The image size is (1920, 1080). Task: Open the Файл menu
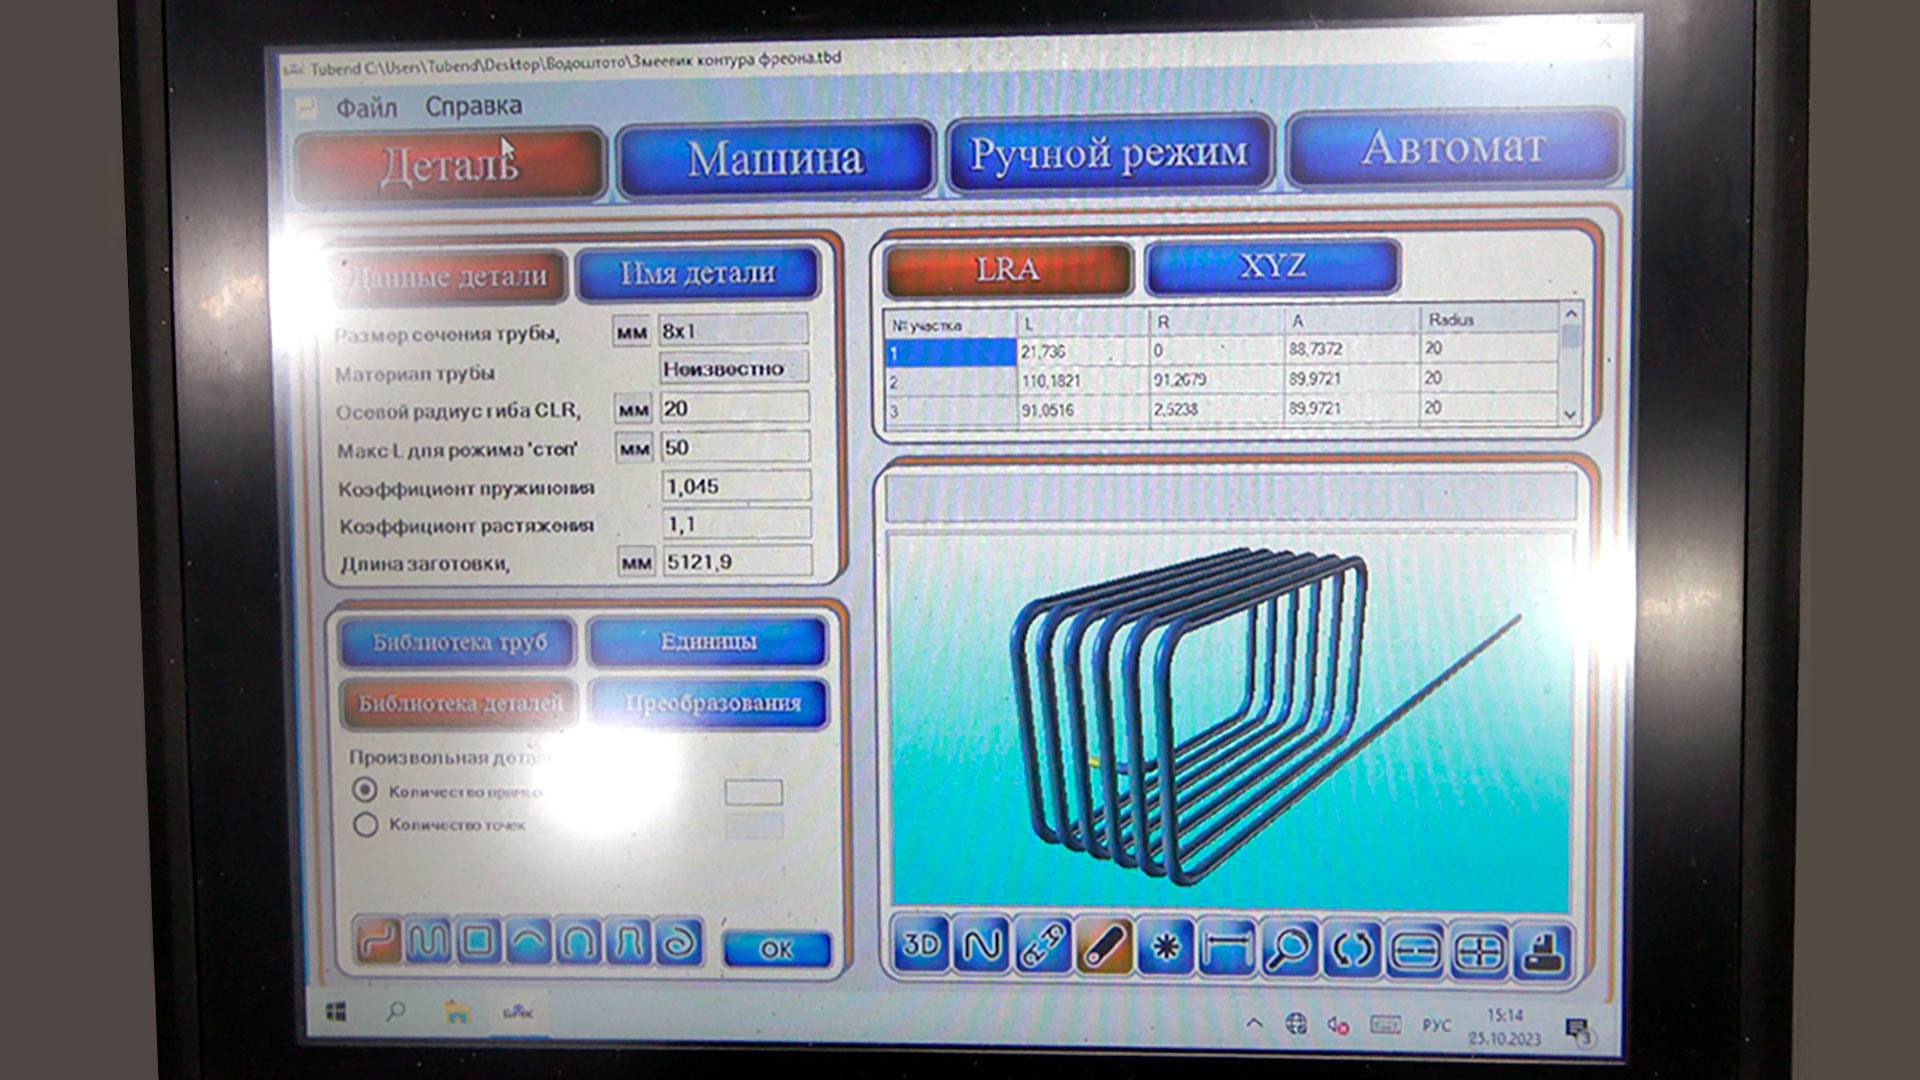point(366,107)
